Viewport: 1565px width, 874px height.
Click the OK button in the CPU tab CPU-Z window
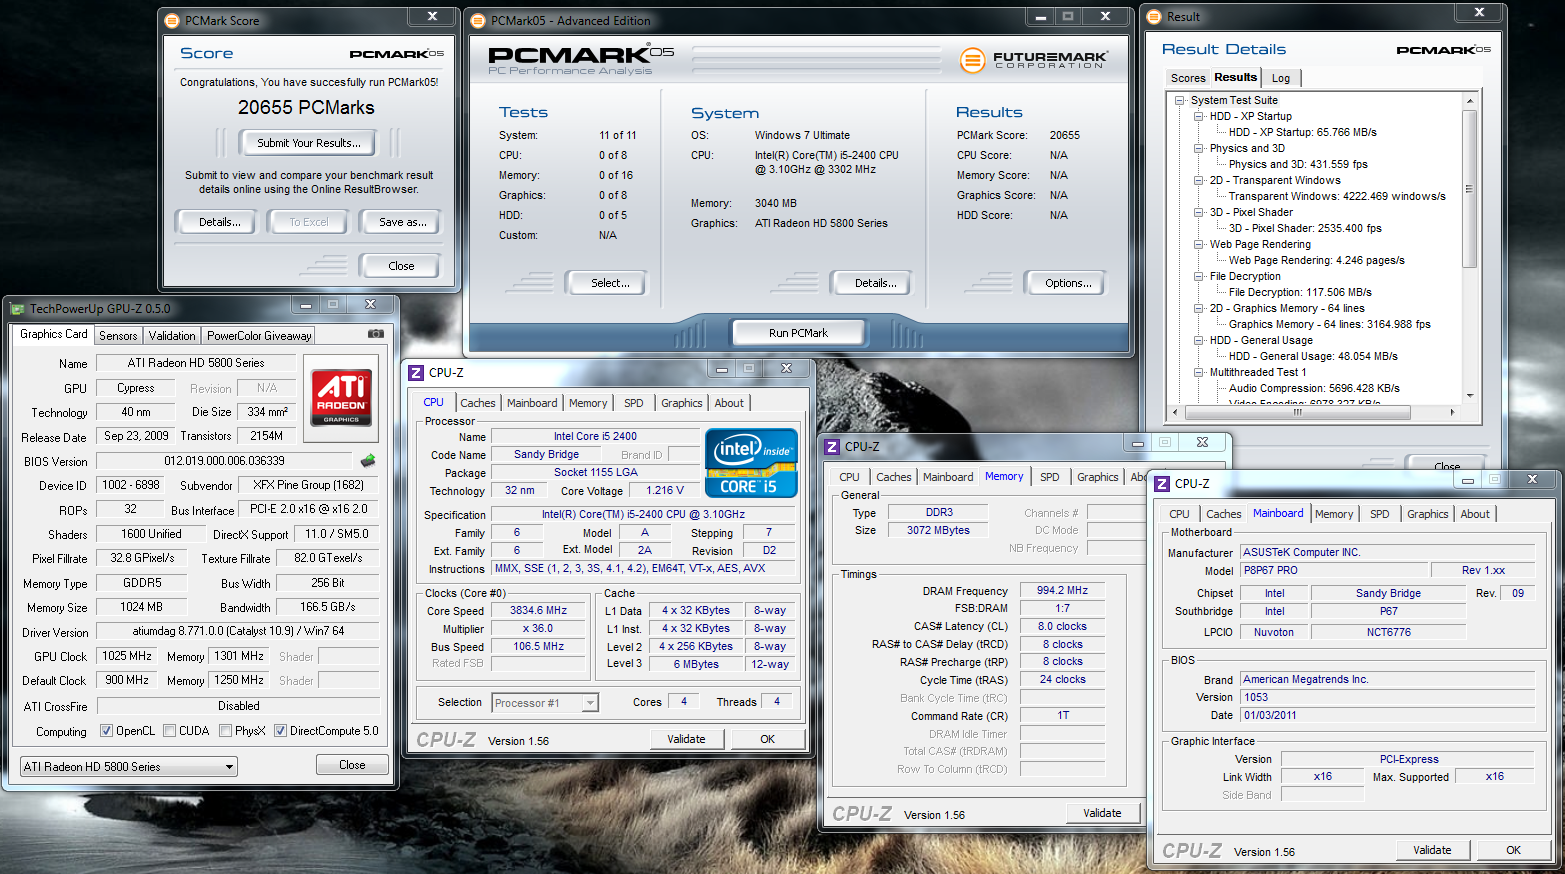767,739
